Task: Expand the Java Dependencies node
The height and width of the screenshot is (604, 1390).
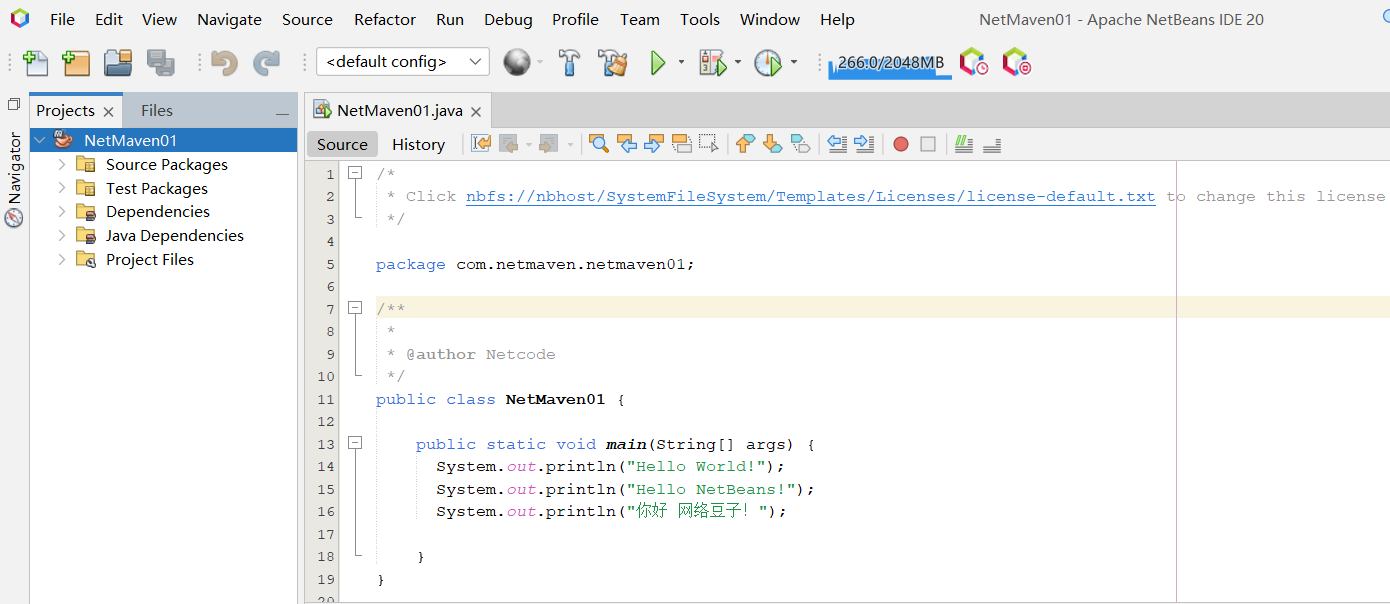Action: pos(62,235)
